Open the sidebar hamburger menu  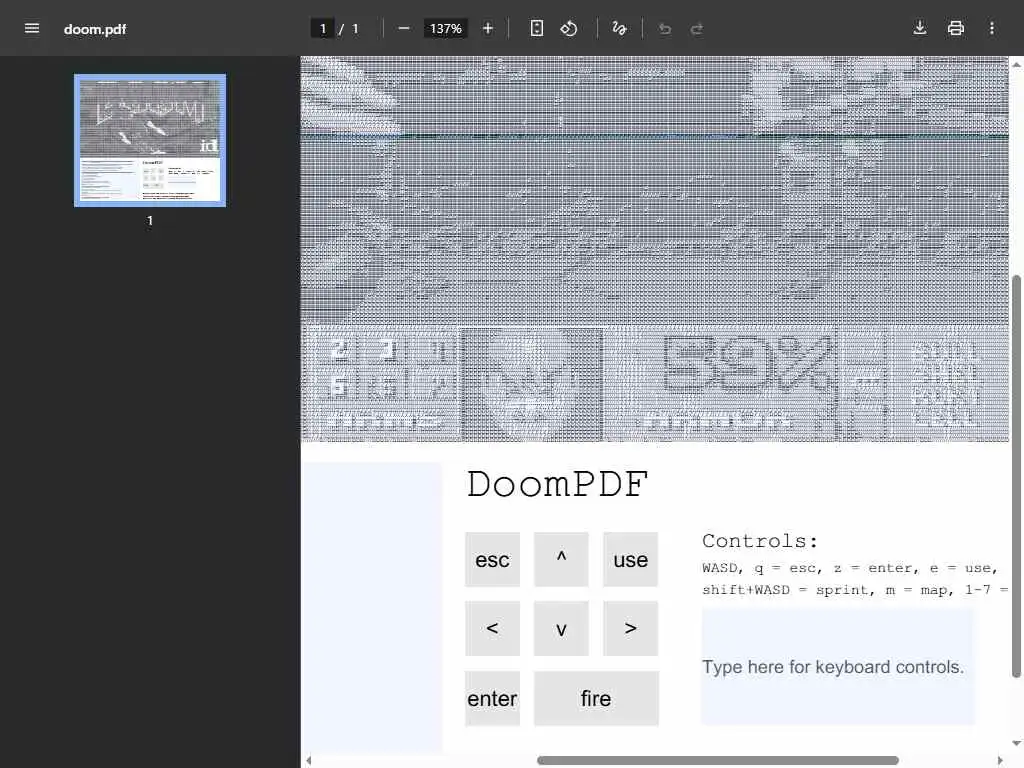pos(31,28)
